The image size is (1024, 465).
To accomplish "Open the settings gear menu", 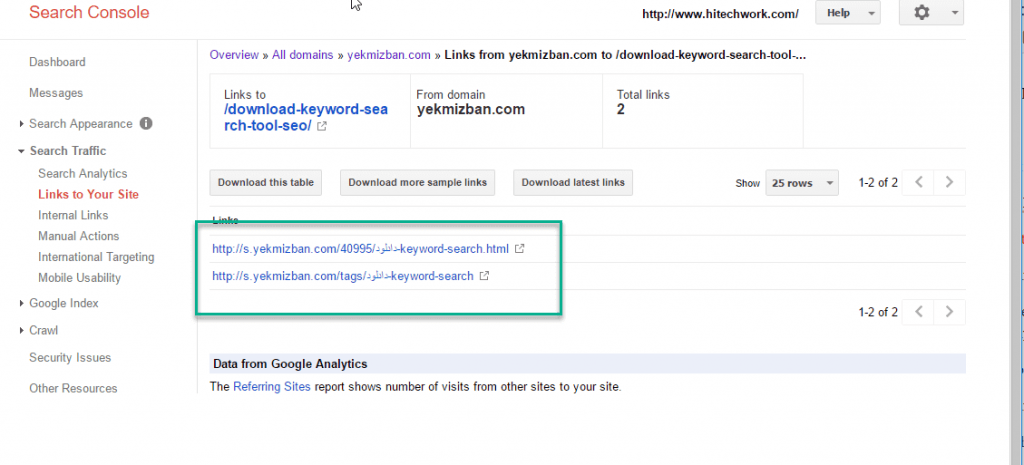I will pos(931,12).
